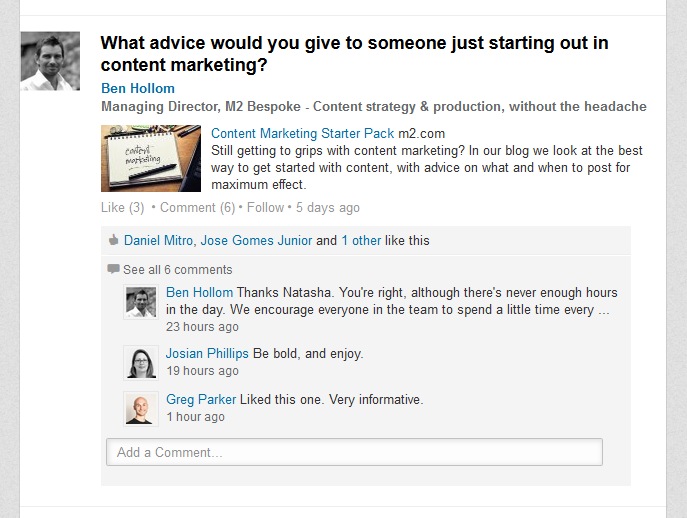Open the post title about content marketing advice
The height and width of the screenshot is (518, 687).
coord(354,54)
